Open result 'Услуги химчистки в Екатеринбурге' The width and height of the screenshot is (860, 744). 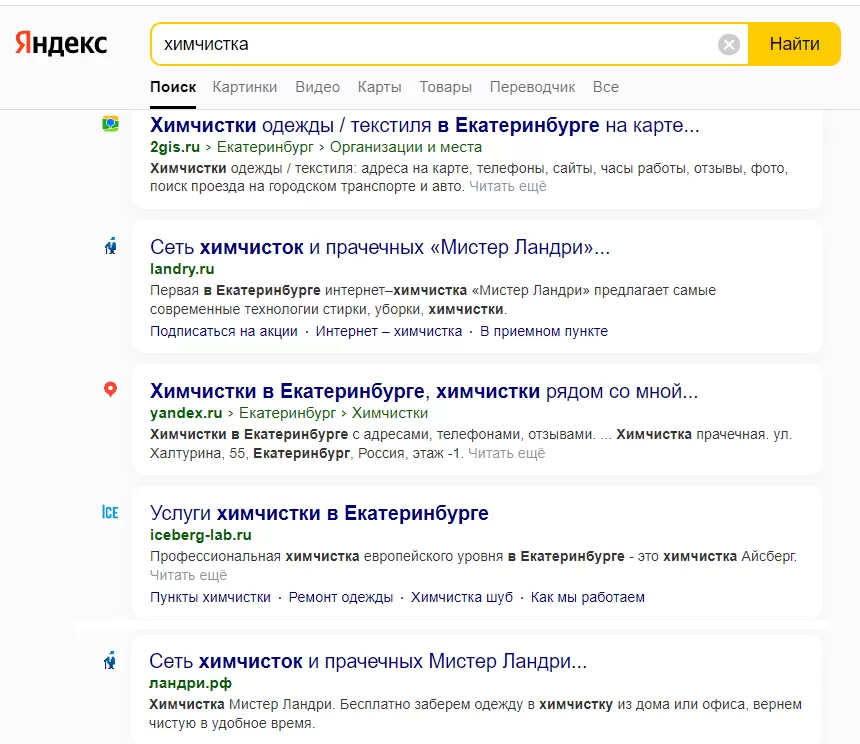319,513
